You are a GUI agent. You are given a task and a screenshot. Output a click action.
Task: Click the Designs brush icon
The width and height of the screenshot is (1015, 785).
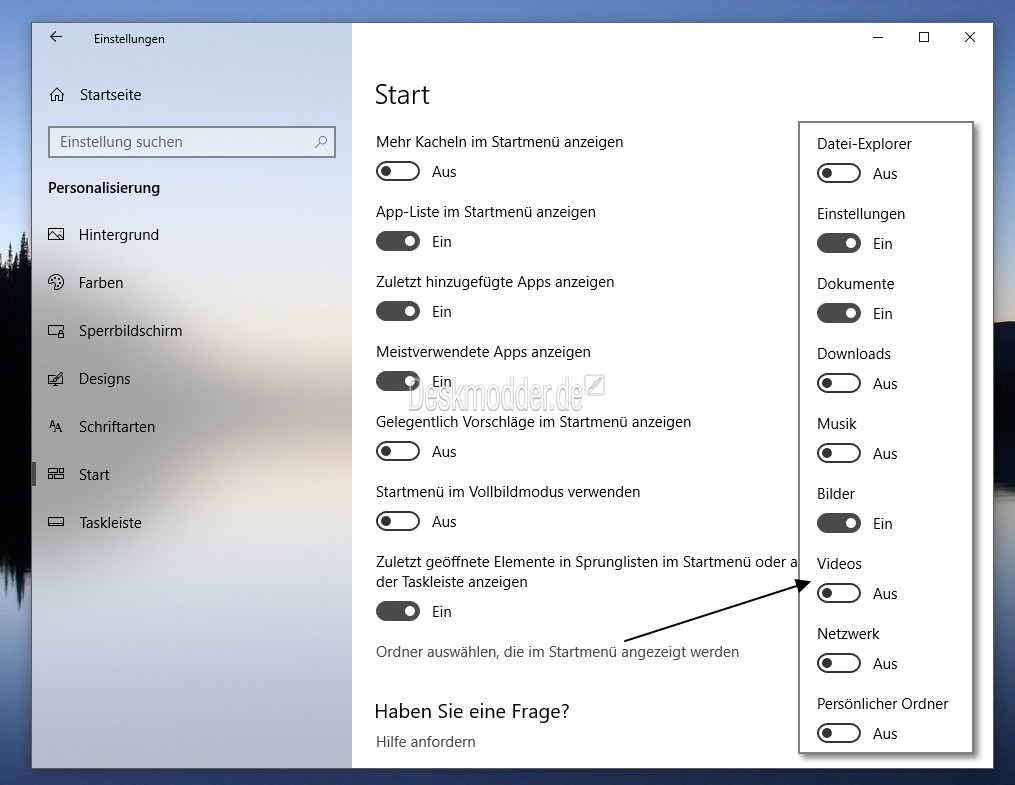[x=56, y=379]
